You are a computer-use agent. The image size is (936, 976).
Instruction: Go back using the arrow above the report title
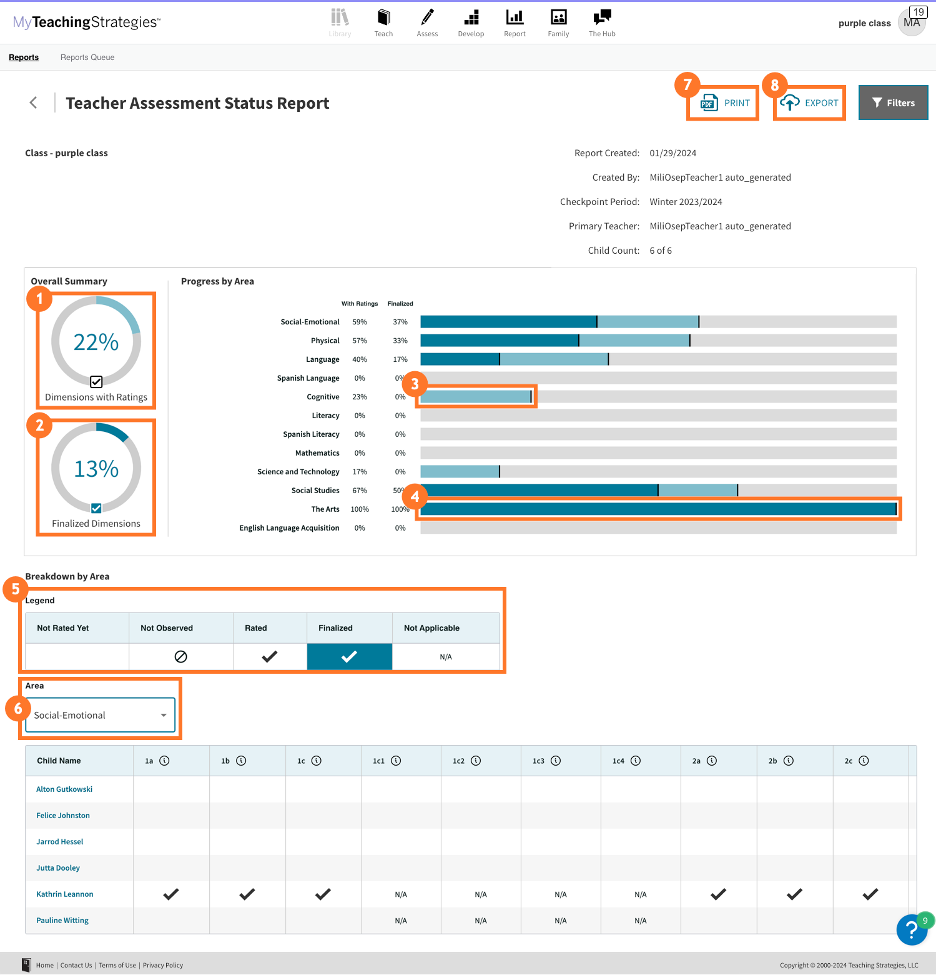(33, 102)
